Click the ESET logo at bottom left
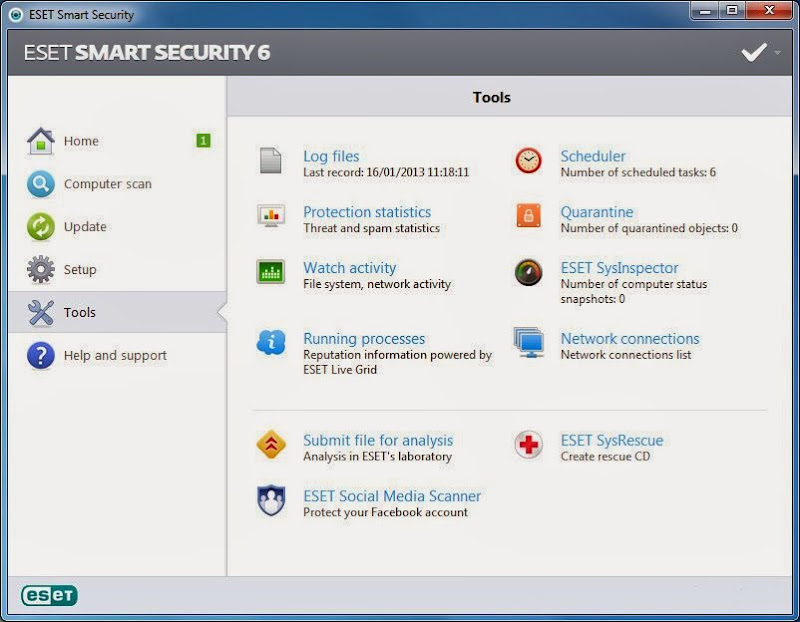The width and height of the screenshot is (800, 622). point(49,595)
